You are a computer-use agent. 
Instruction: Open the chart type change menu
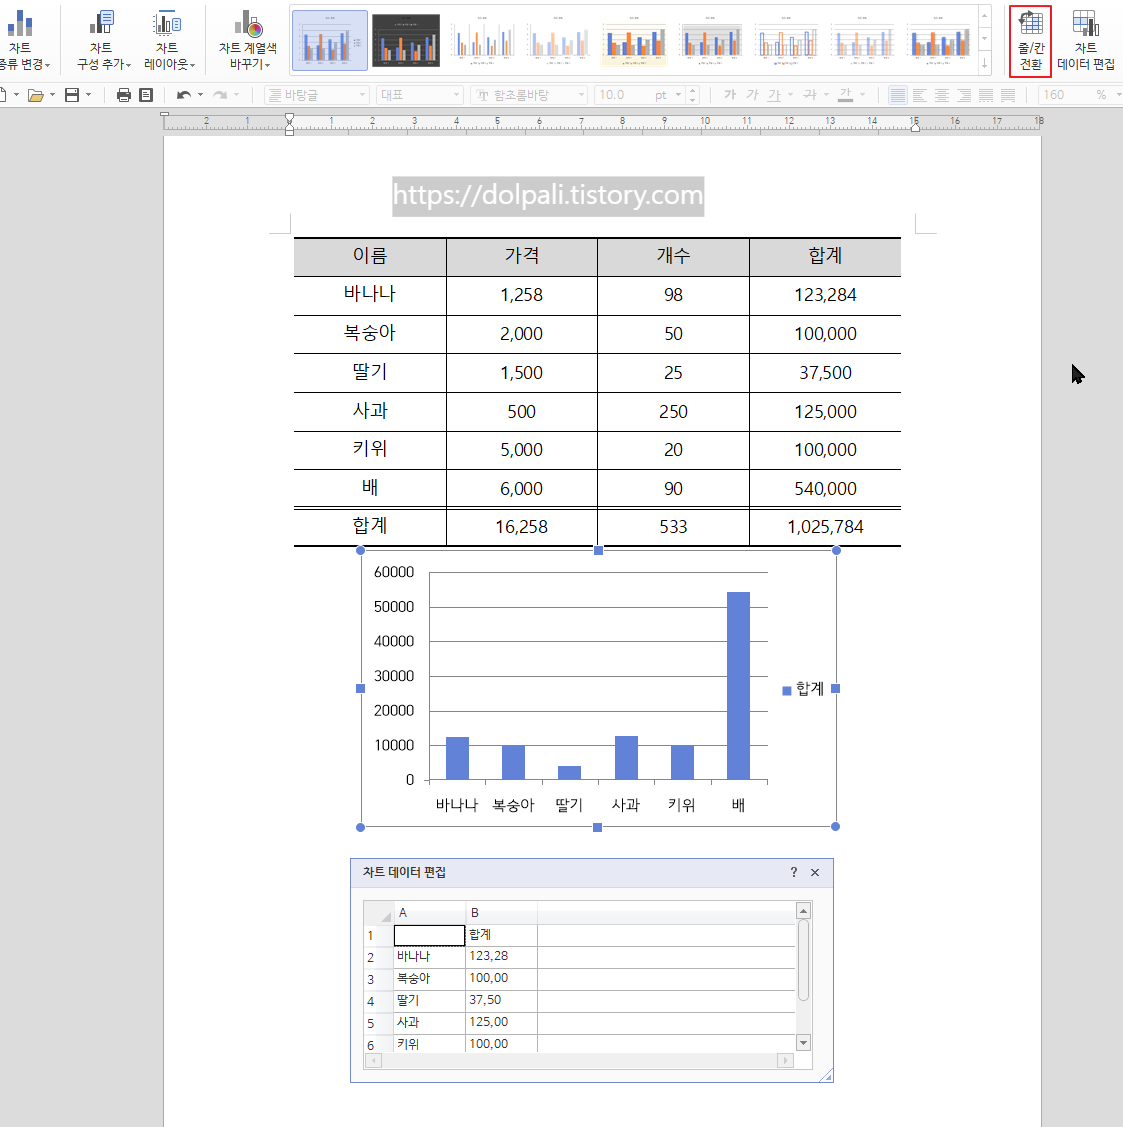24,40
